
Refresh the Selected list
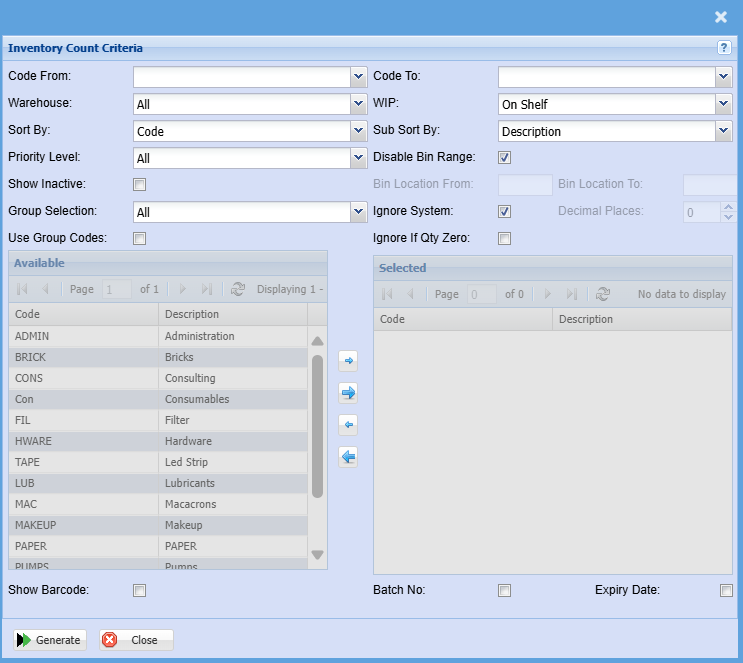(602, 294)
